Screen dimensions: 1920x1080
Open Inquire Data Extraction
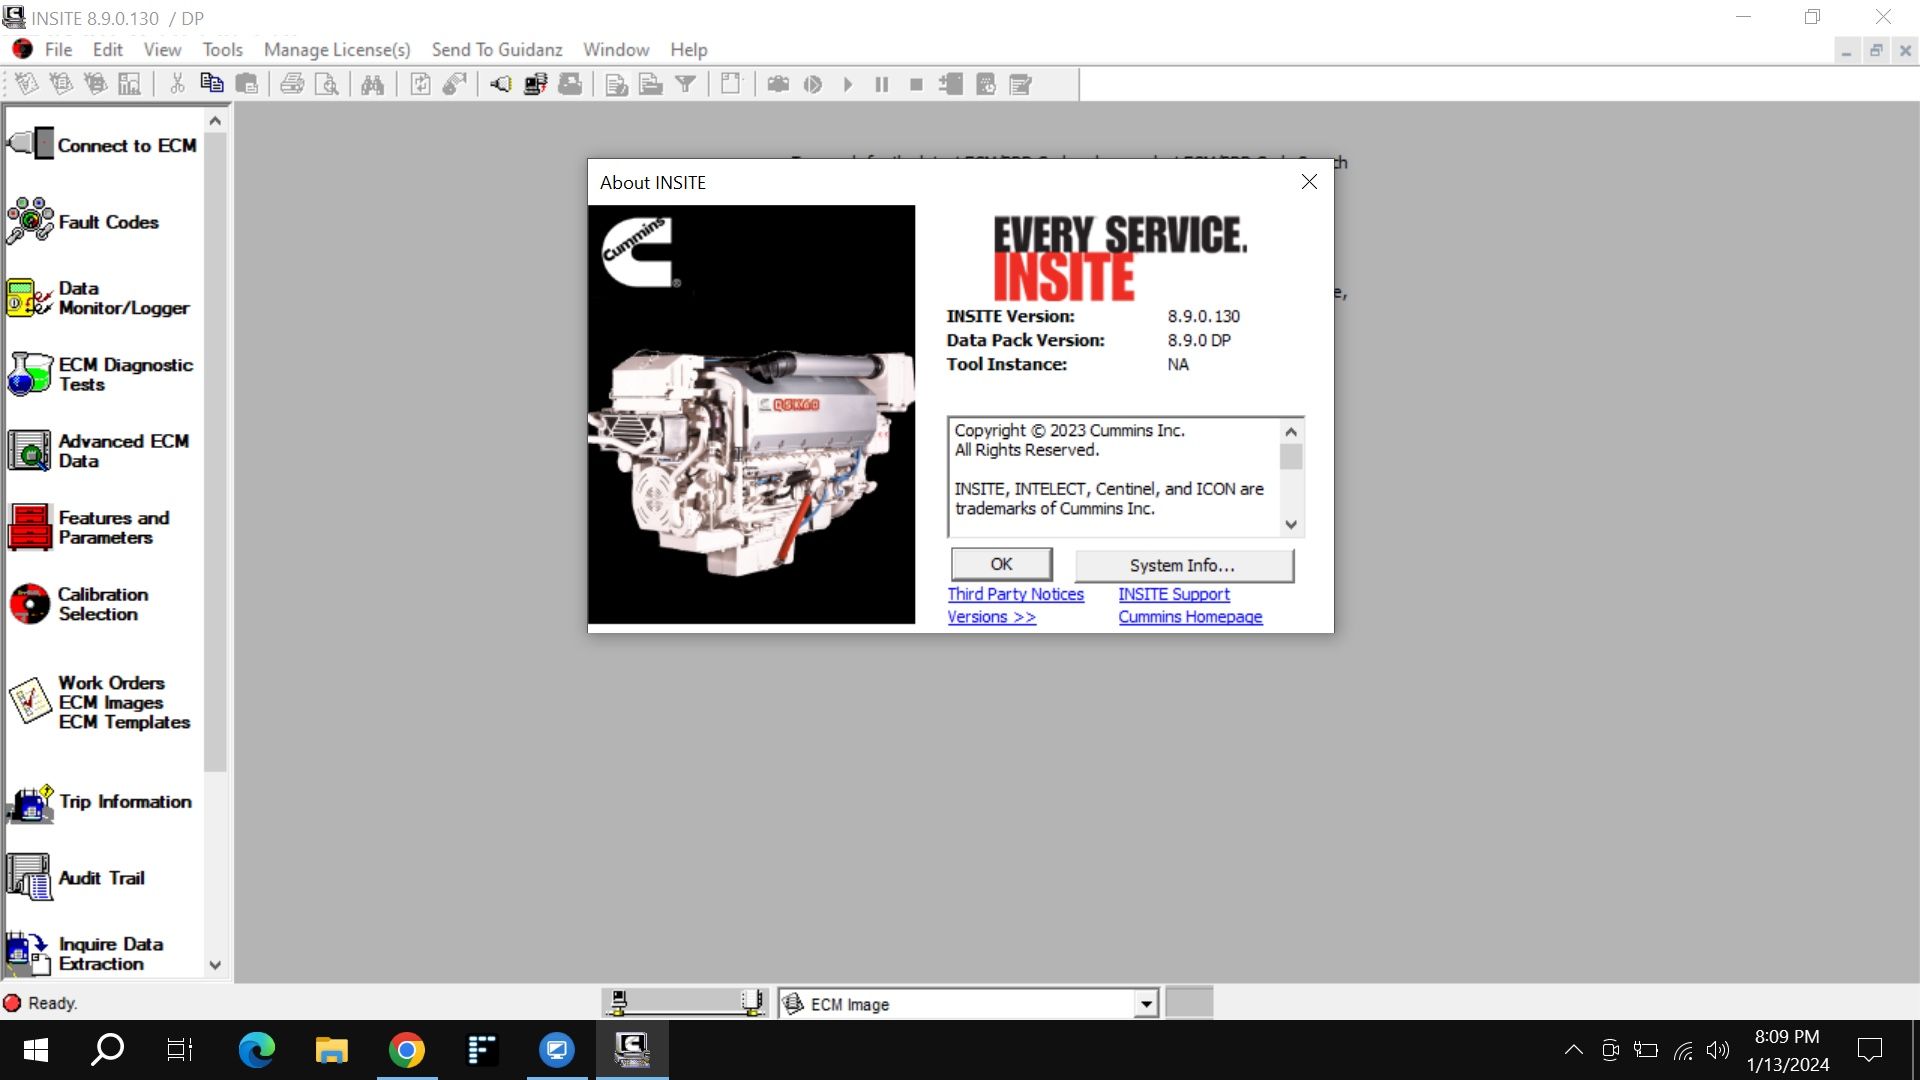click(85, 953)
